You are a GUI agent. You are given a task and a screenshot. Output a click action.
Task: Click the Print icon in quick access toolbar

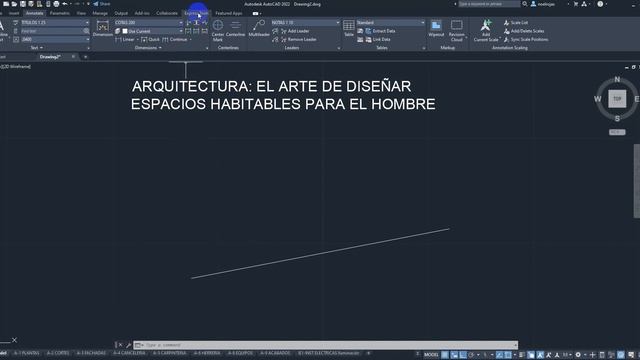click(56, 4)
